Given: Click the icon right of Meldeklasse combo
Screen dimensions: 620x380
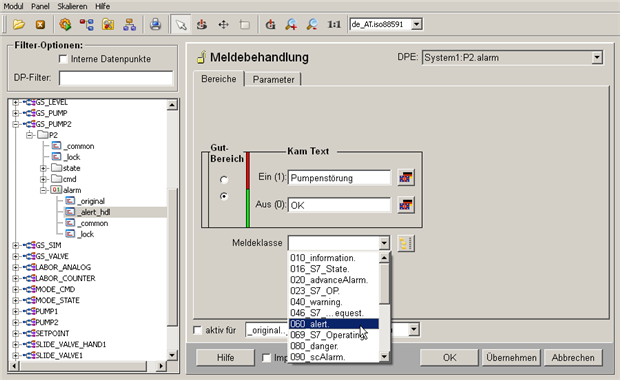Looking at the screenshot, I should point(406,243).
